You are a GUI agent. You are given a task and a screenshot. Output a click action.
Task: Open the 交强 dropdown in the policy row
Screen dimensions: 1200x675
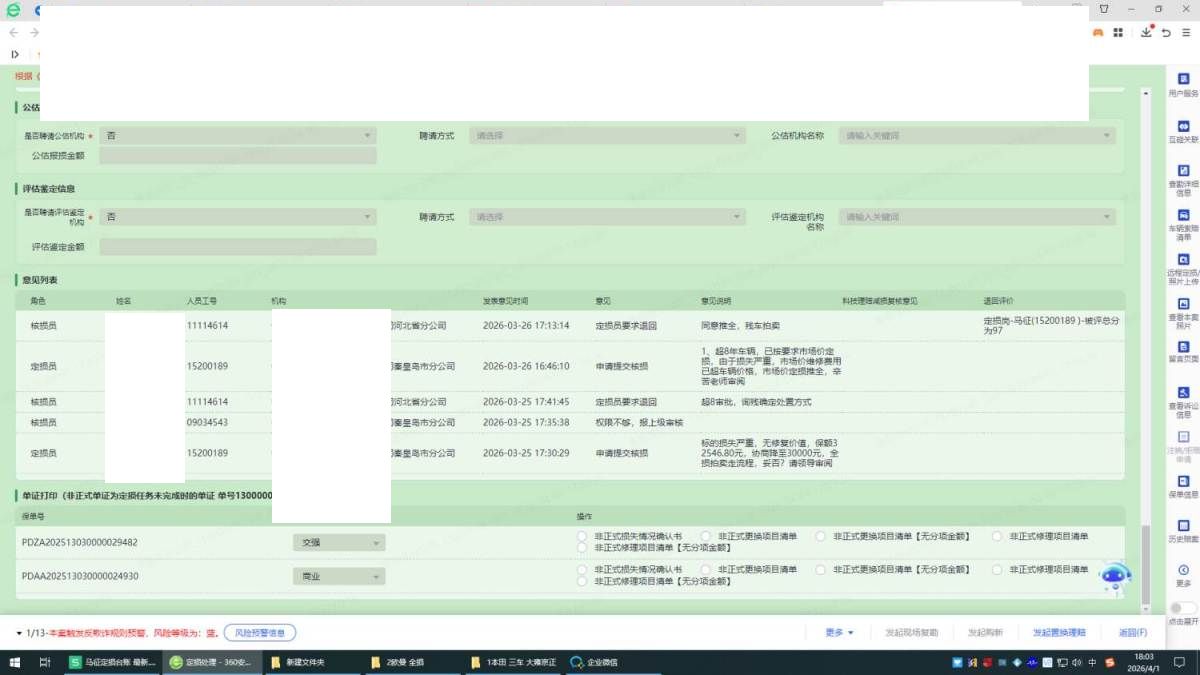pyautogui.click(x=338, y=543)
